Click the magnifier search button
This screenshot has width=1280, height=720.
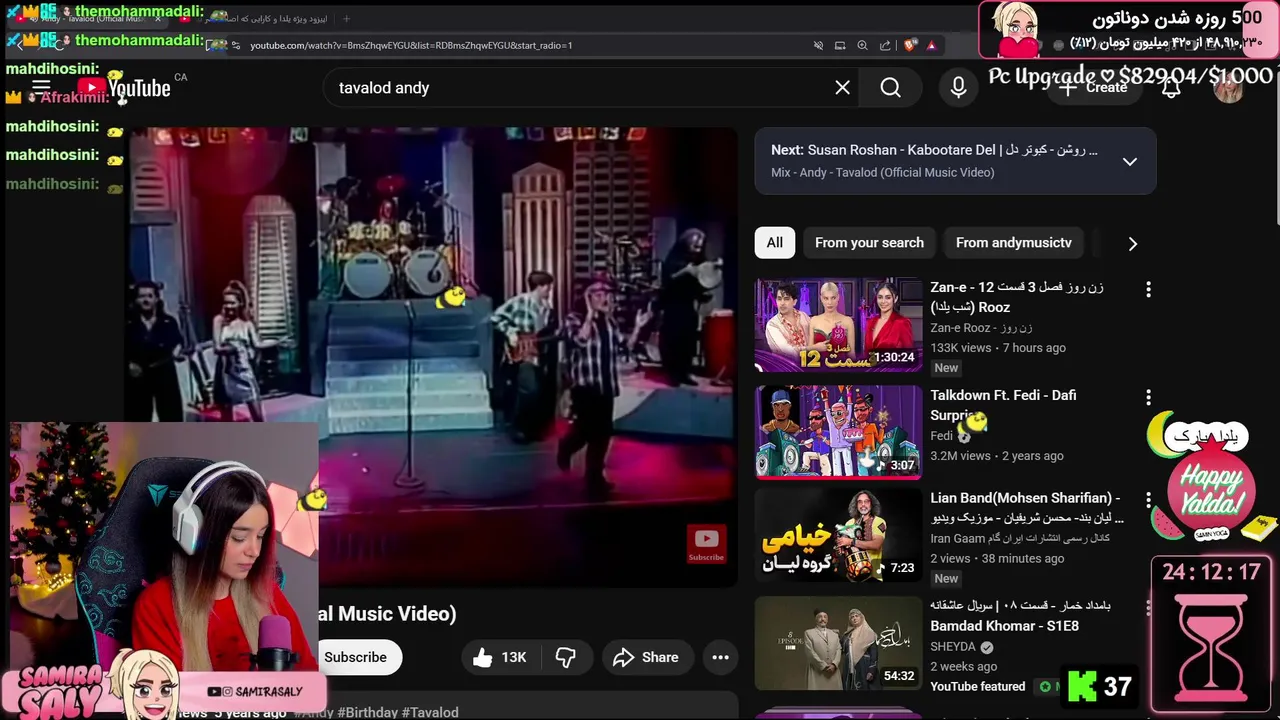point(891,88)
